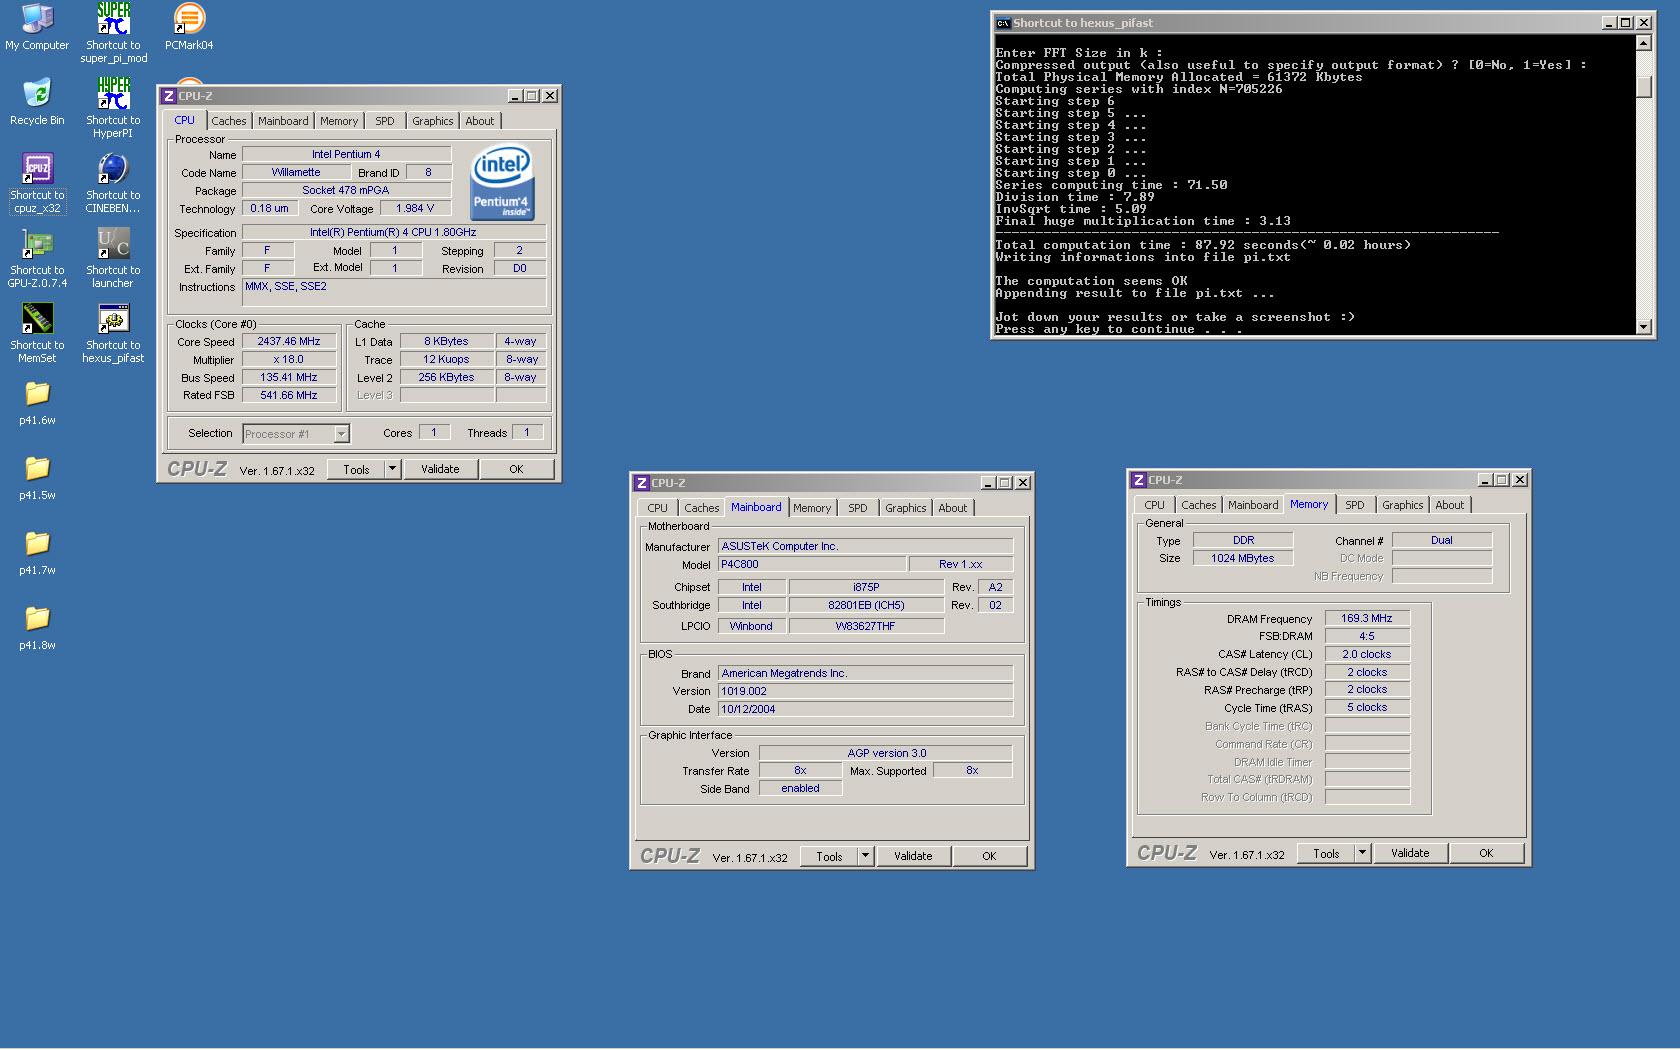
Task: Open About tab in CPU window
Action: 480,121
